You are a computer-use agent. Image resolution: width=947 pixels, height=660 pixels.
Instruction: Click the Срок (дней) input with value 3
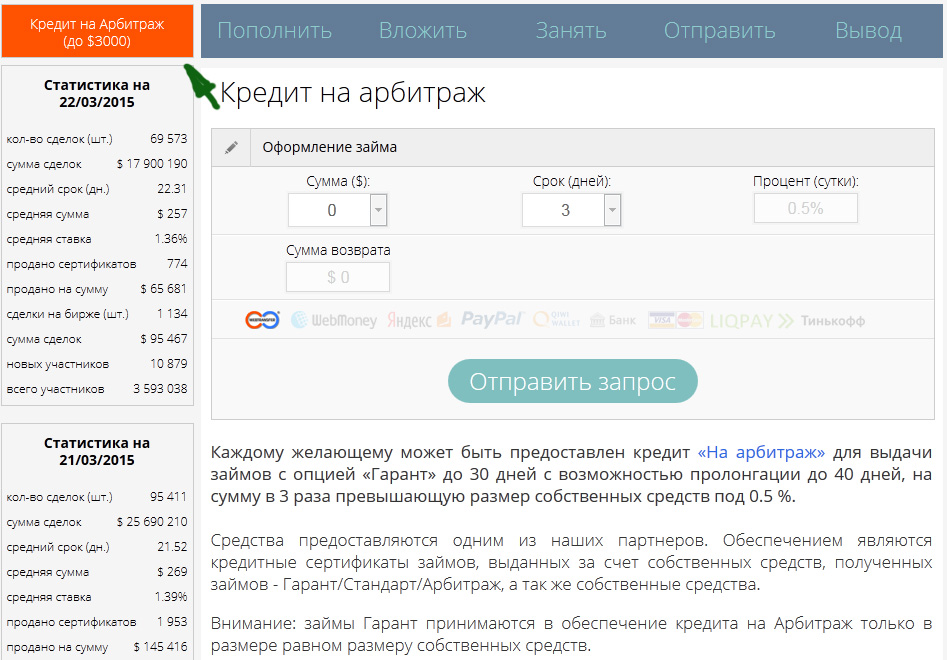(563, 210)
